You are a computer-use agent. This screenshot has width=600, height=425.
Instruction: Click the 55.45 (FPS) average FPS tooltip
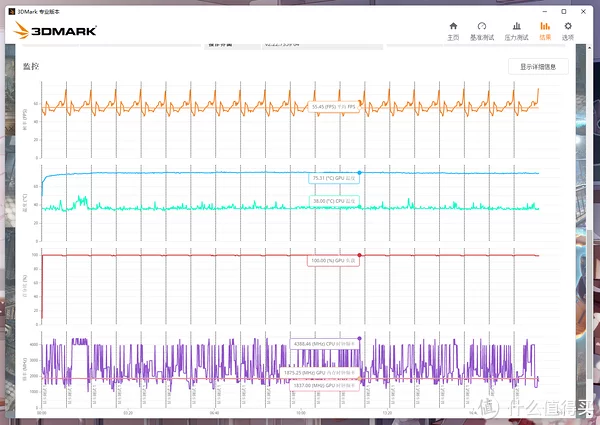pyautogui.click(x=334, y=107)
